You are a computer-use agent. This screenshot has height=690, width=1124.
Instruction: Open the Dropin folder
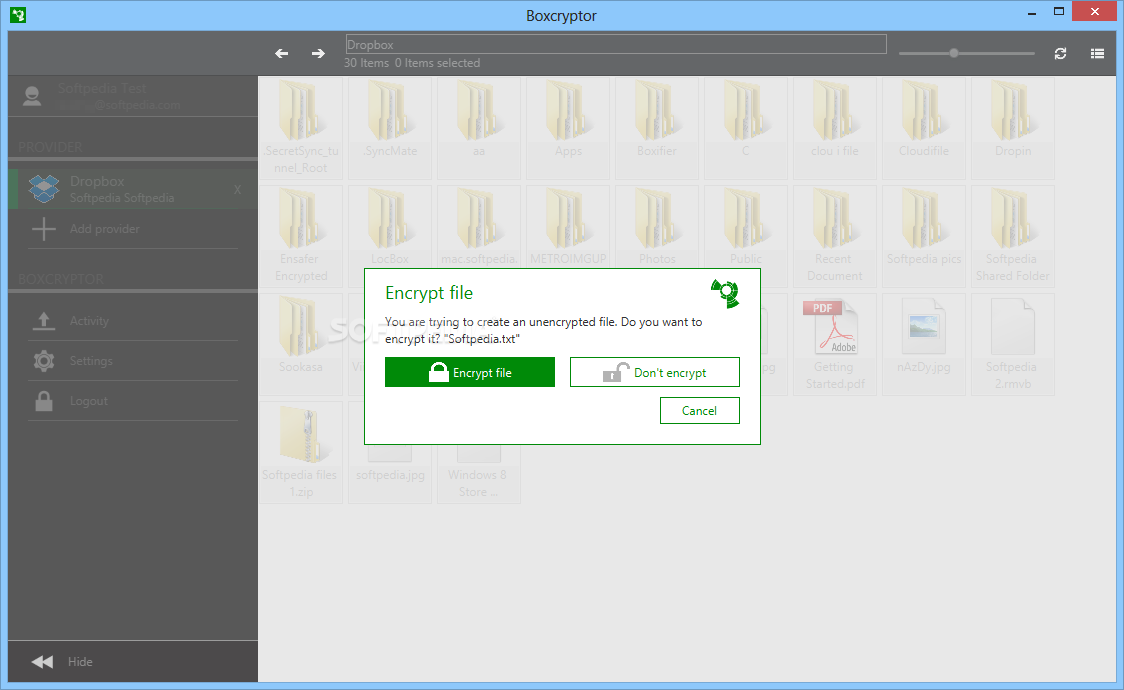pyautogui.click(x=1012, y=128)
